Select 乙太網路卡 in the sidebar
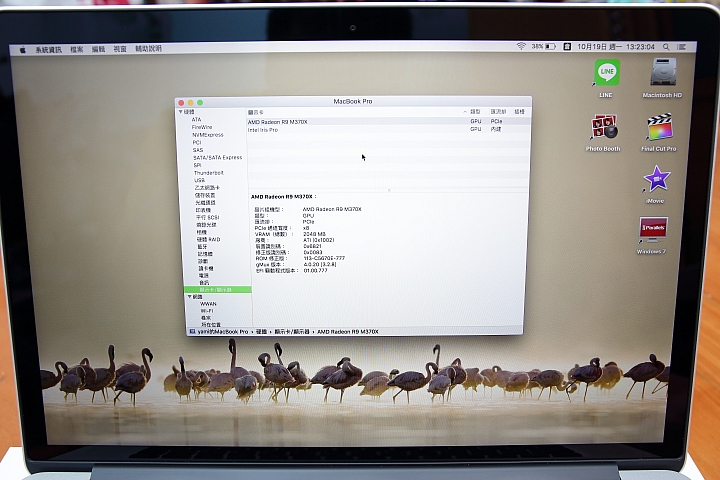720x480 pixels. pos(207,188)
